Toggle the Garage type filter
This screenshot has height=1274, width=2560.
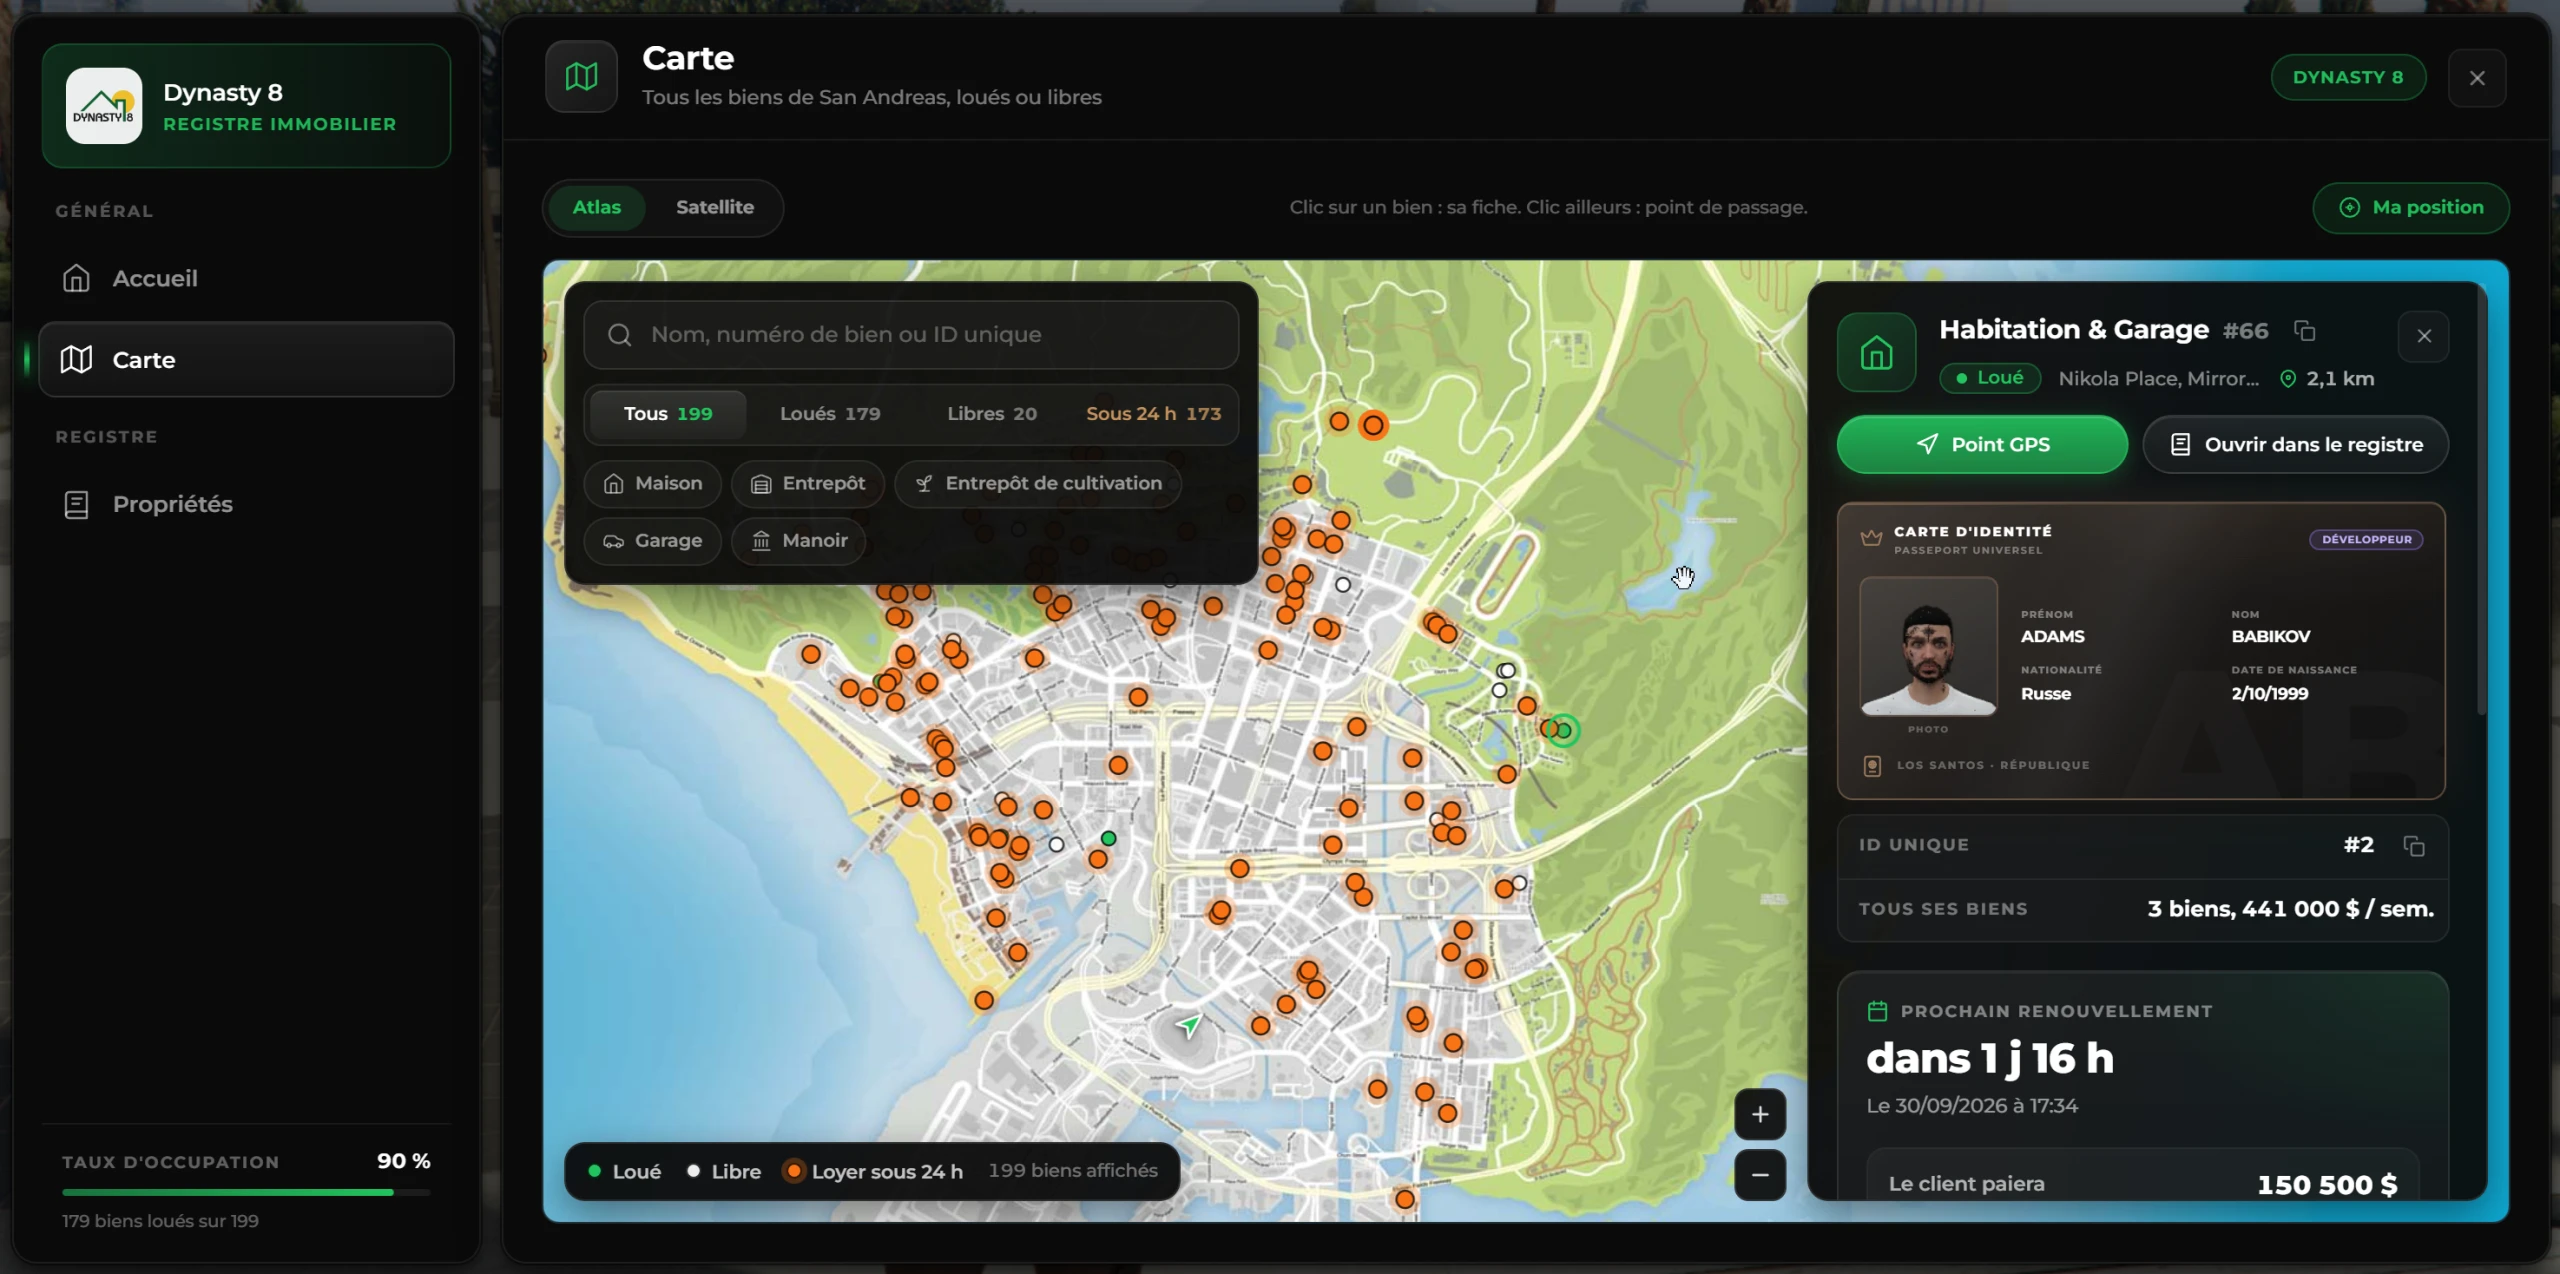coord(653,541)
